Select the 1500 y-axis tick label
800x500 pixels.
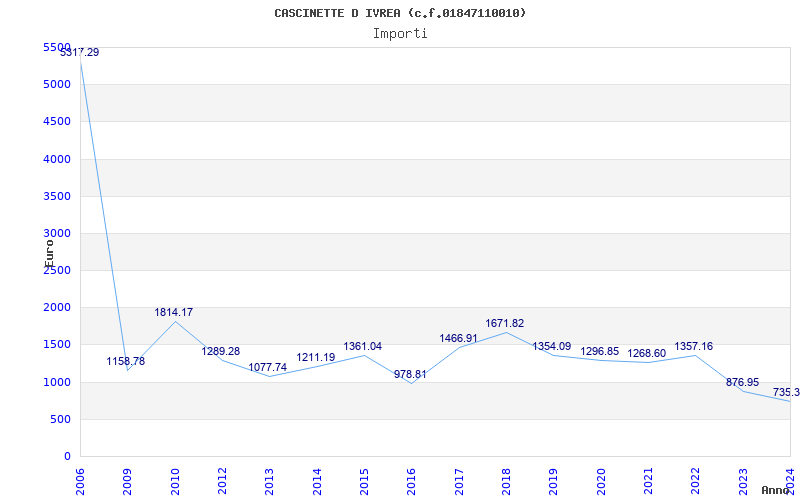[57, 344]
